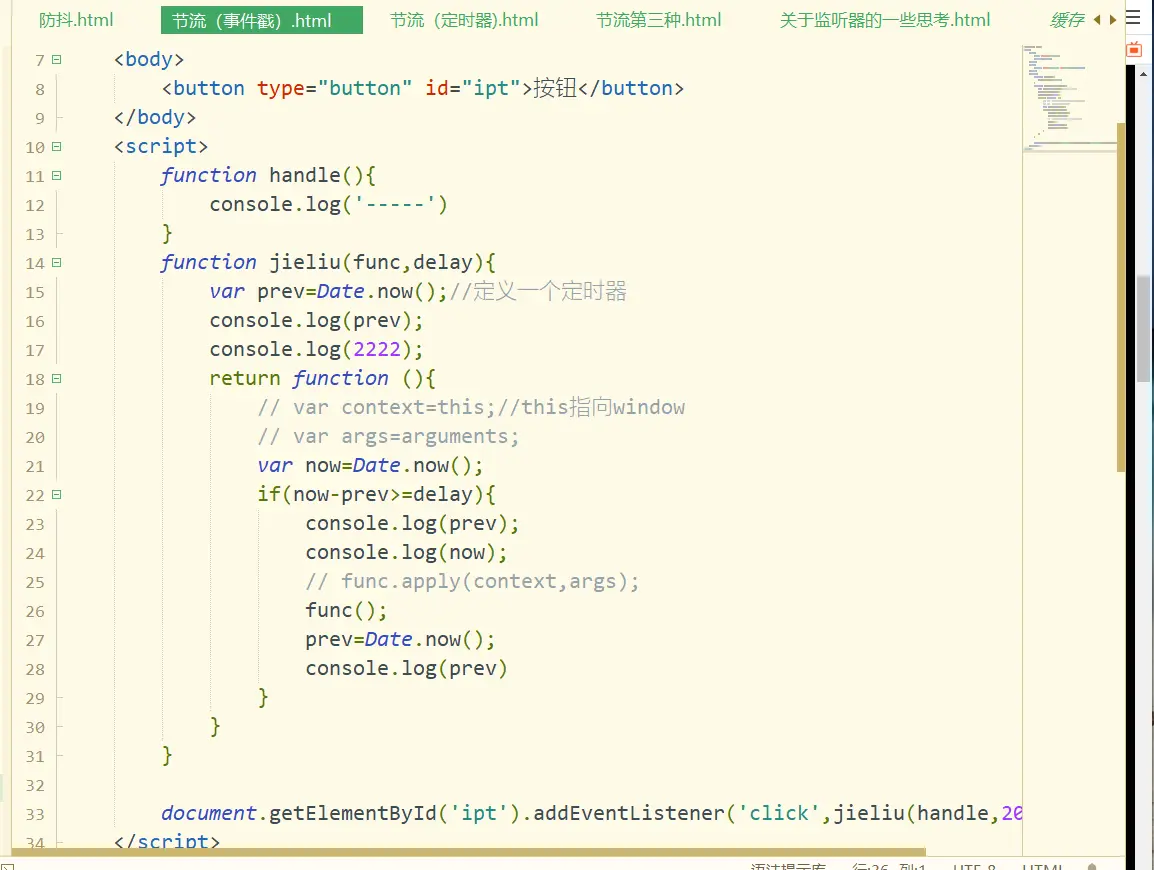The width and height of the screenshot is (1154, 870).
Task: Click line number 15 in gutter
Action: (x=35, y=292)
